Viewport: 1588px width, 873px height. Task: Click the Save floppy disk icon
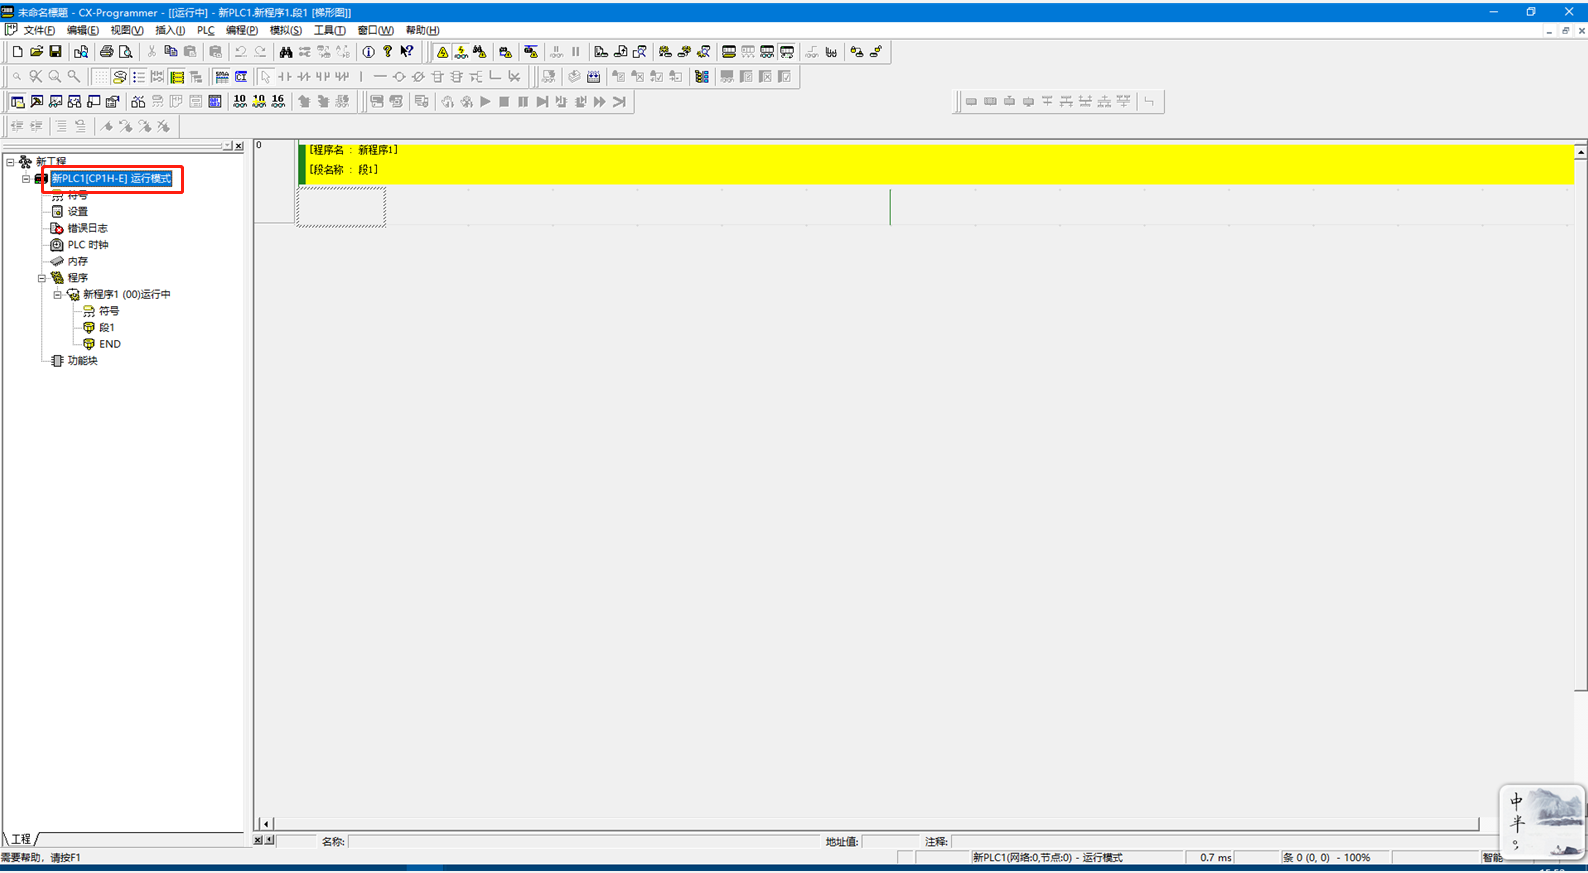pos(55,52)
